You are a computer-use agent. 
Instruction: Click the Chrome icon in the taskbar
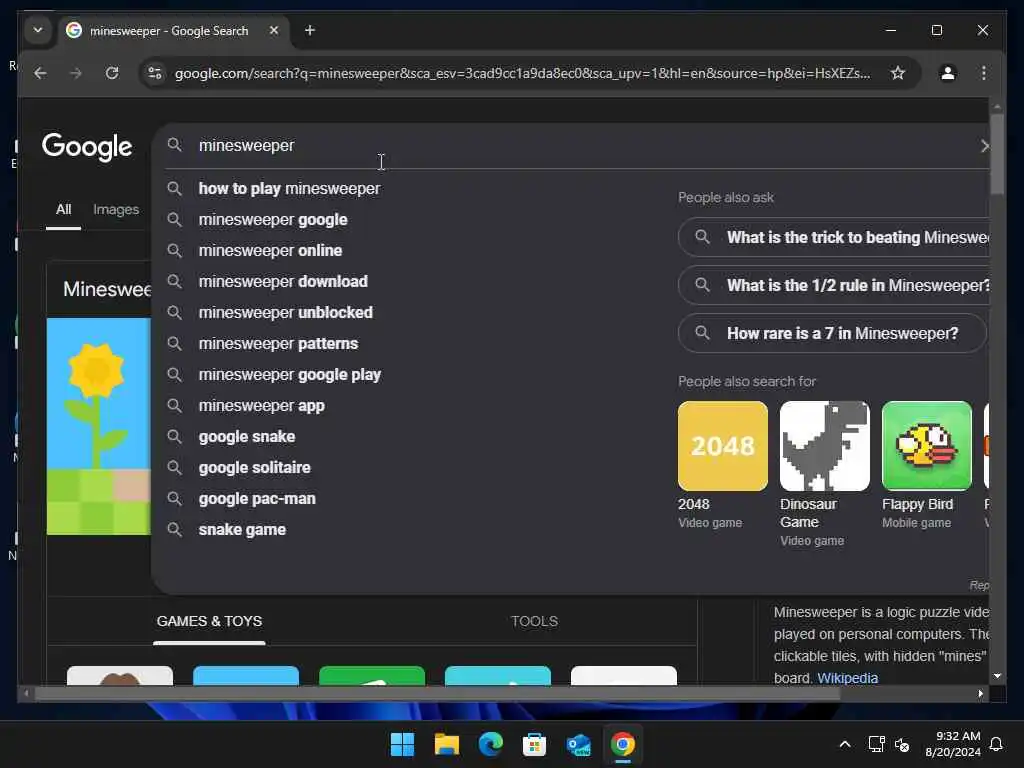pos(622,744)
